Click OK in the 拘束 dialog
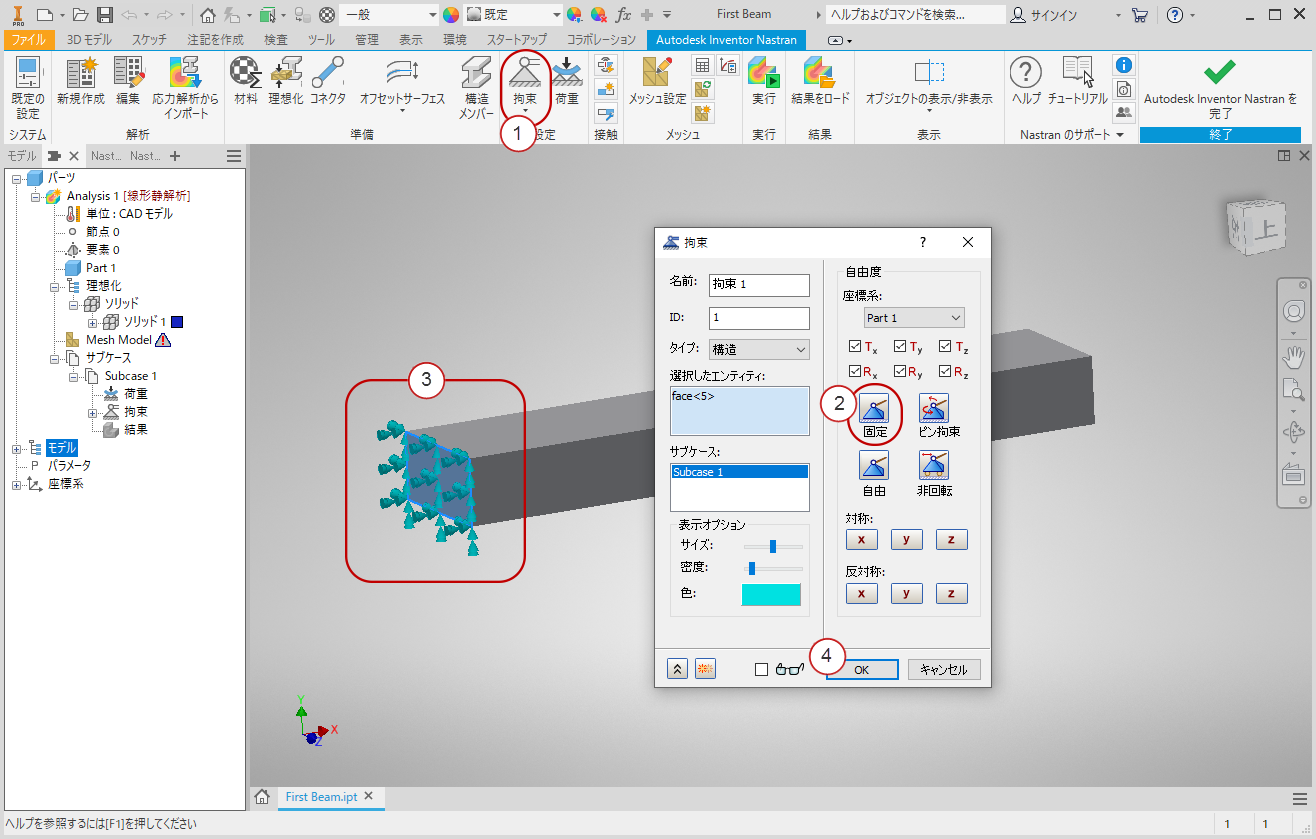1316x839 pixels. (862, 670)
